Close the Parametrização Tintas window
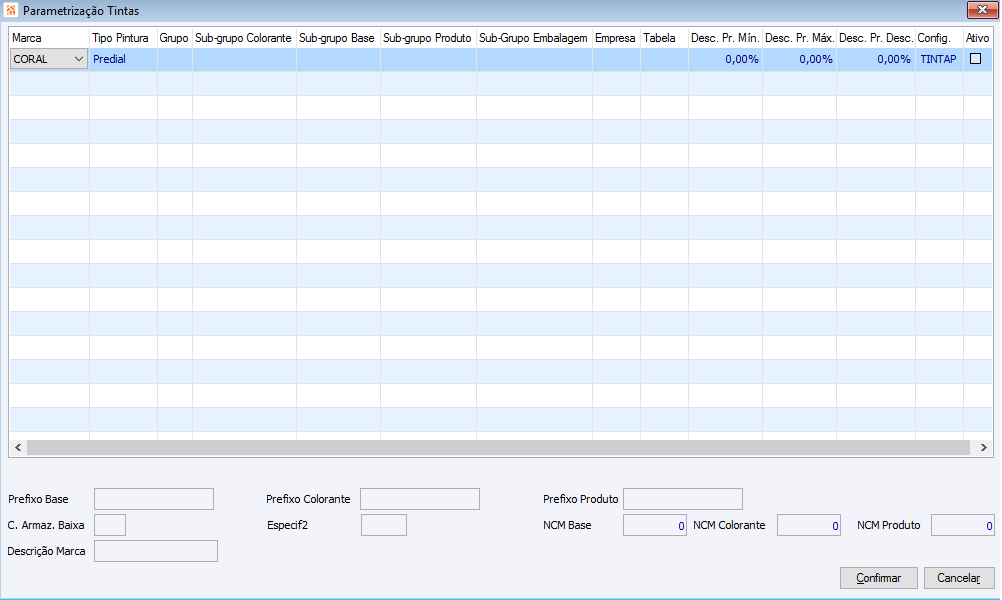Viewport: 1002px width, 600px height. coord(982,10)
